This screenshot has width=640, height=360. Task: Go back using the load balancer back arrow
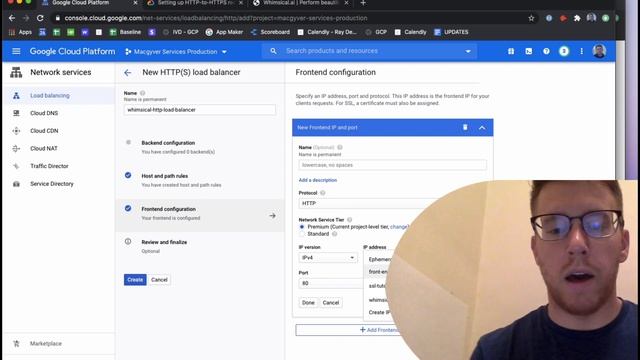pyautogui.click(x=128, y=73)
